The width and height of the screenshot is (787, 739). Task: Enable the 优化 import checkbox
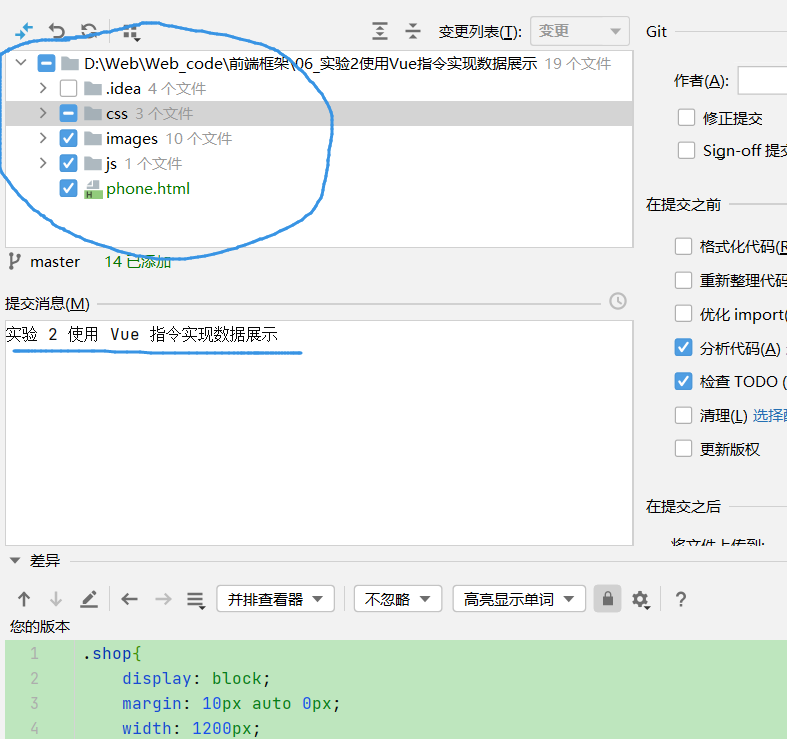point(683,314)
